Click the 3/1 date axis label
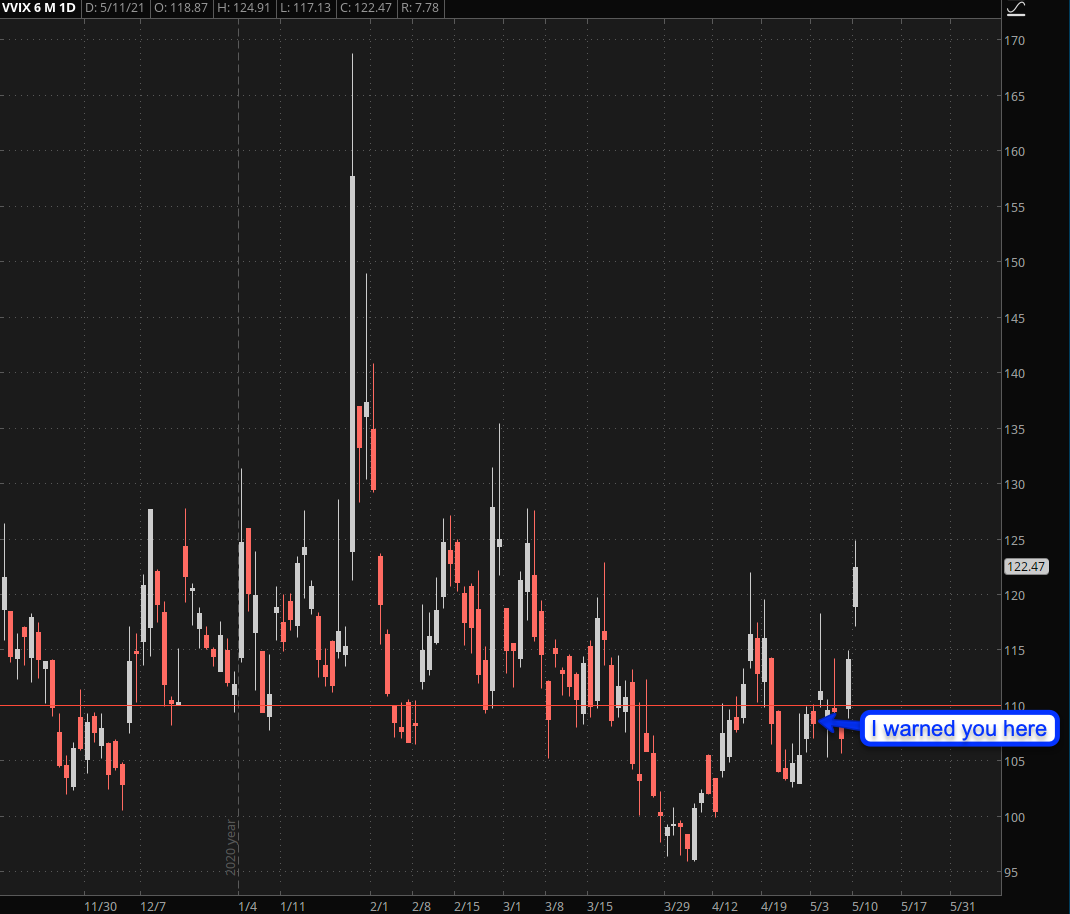The image size is (1070, 914). [x=512, y=906]
